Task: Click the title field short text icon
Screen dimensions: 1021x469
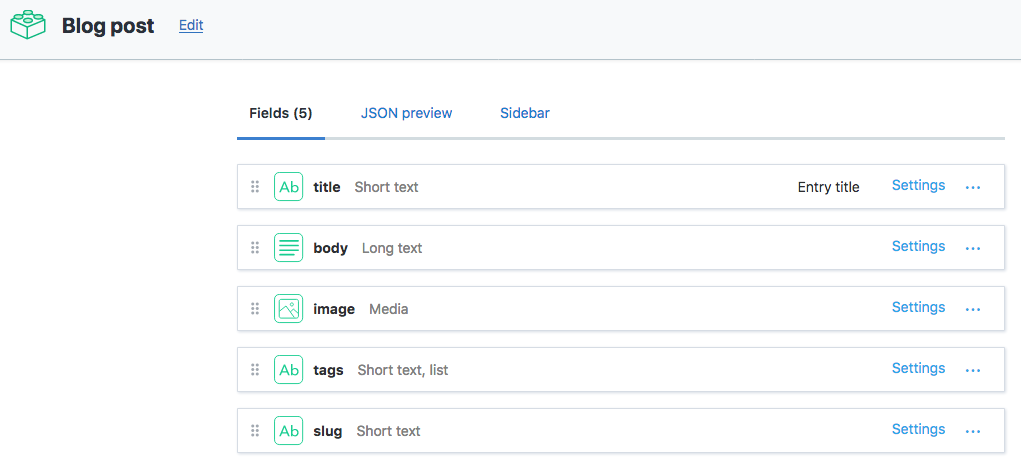Action: pos(289,187)
